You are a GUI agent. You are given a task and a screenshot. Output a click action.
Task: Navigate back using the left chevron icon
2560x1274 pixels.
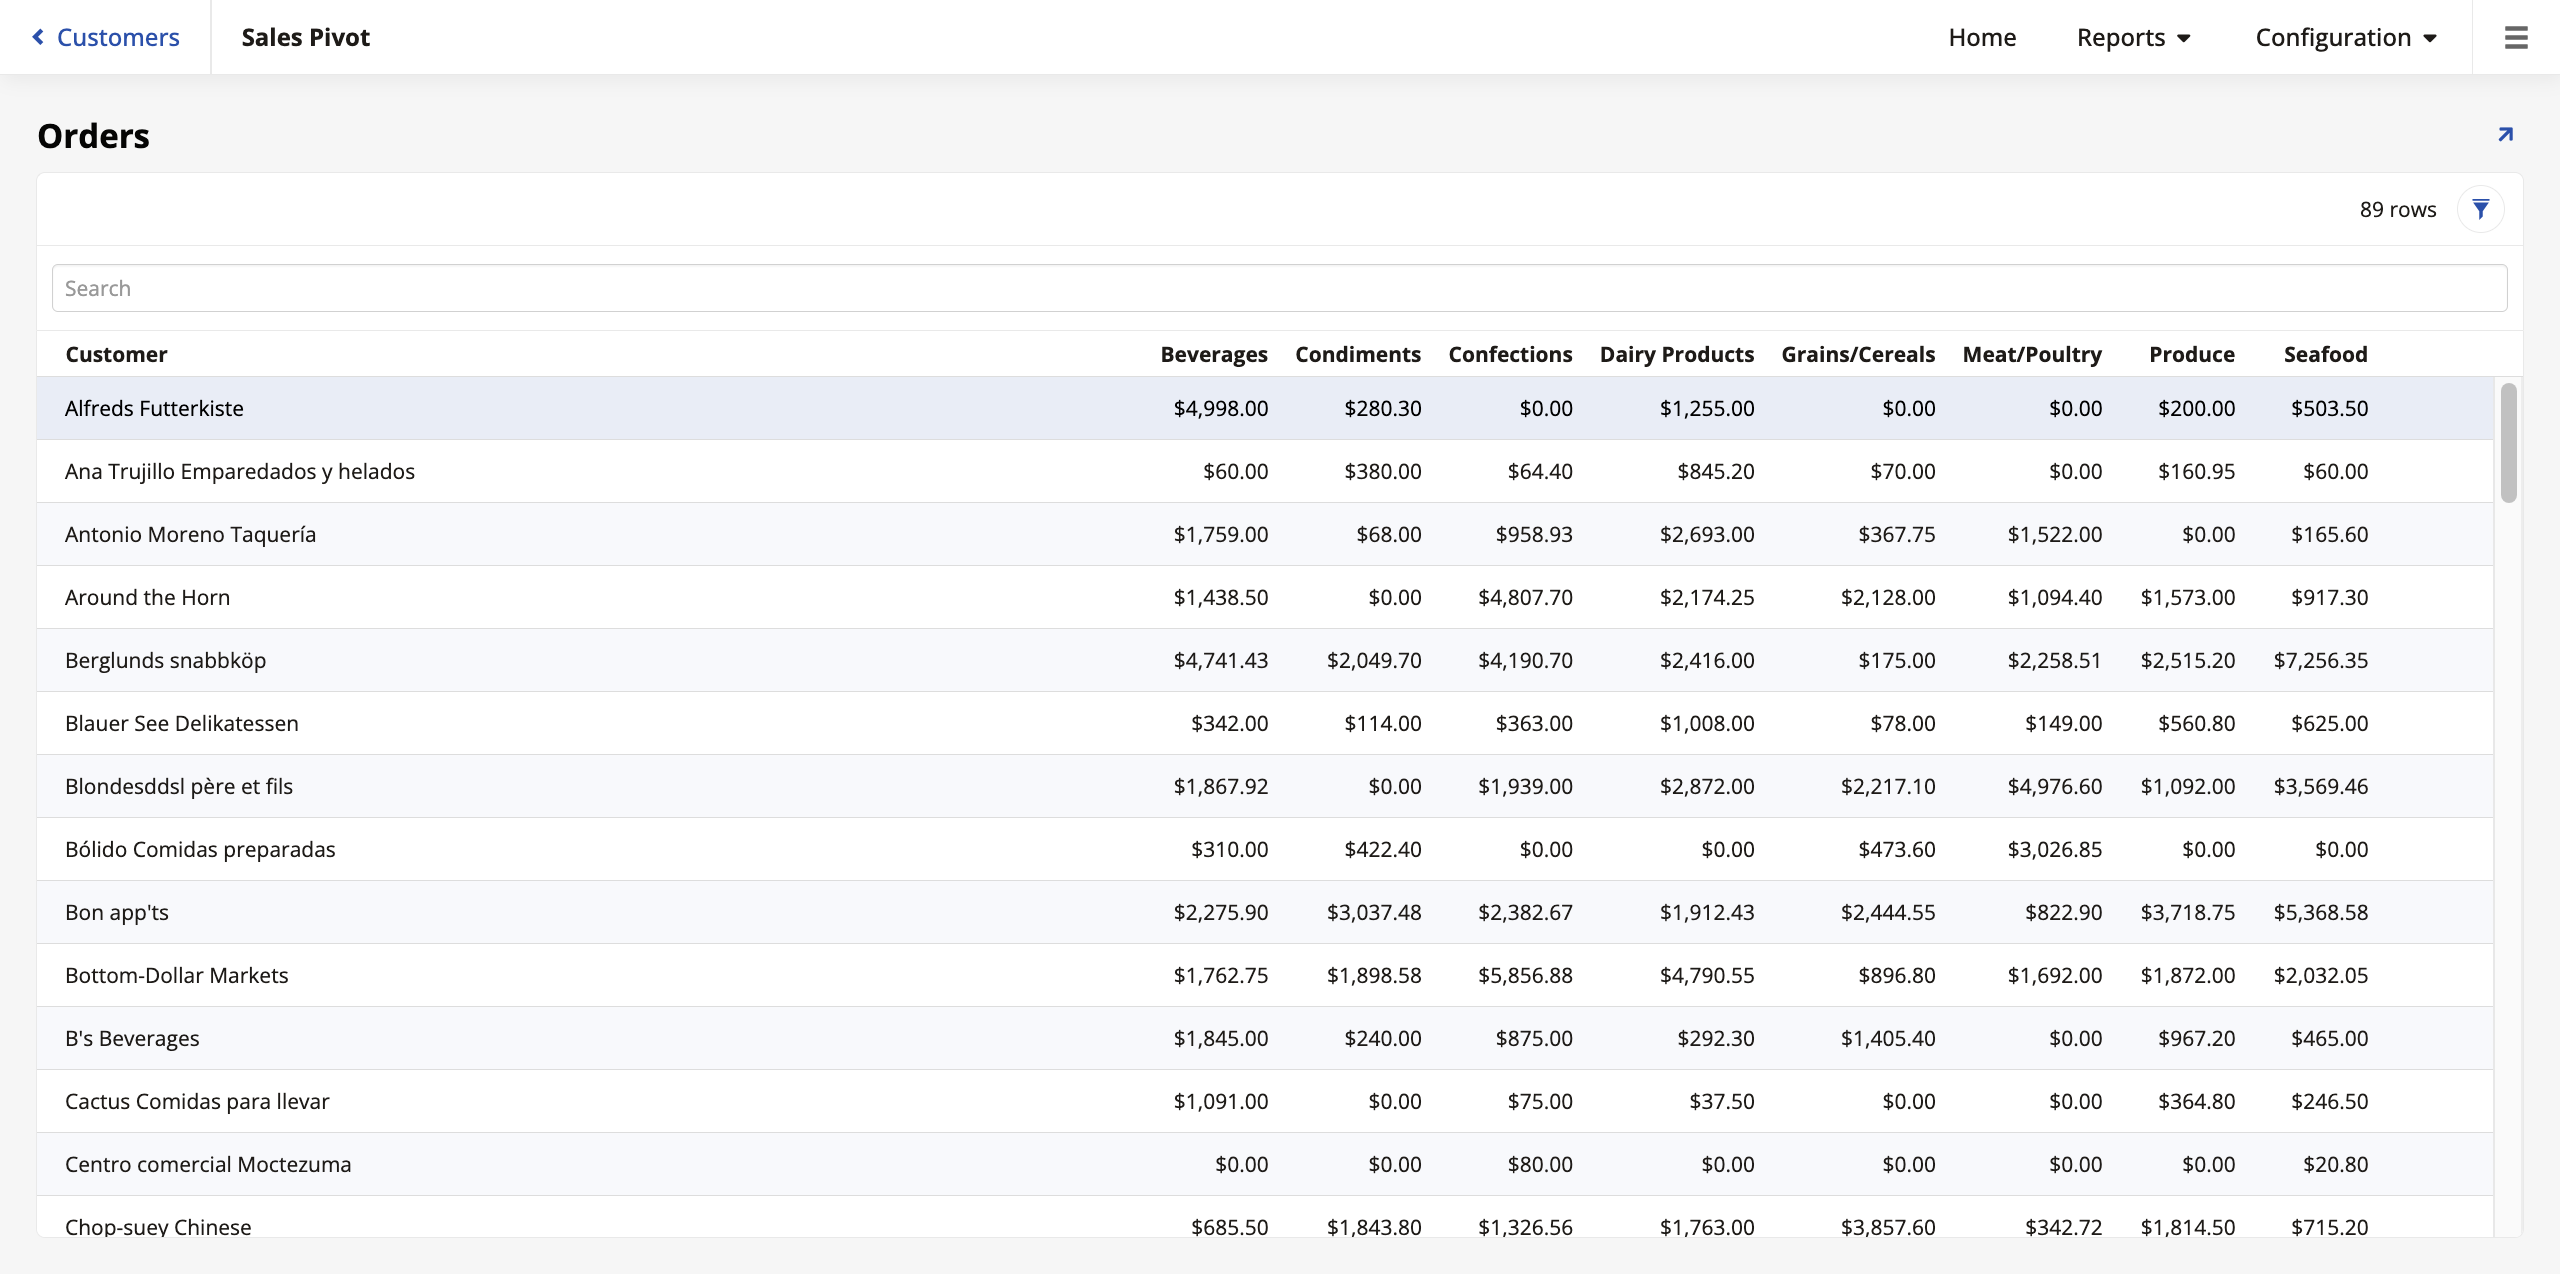point(37,36)
